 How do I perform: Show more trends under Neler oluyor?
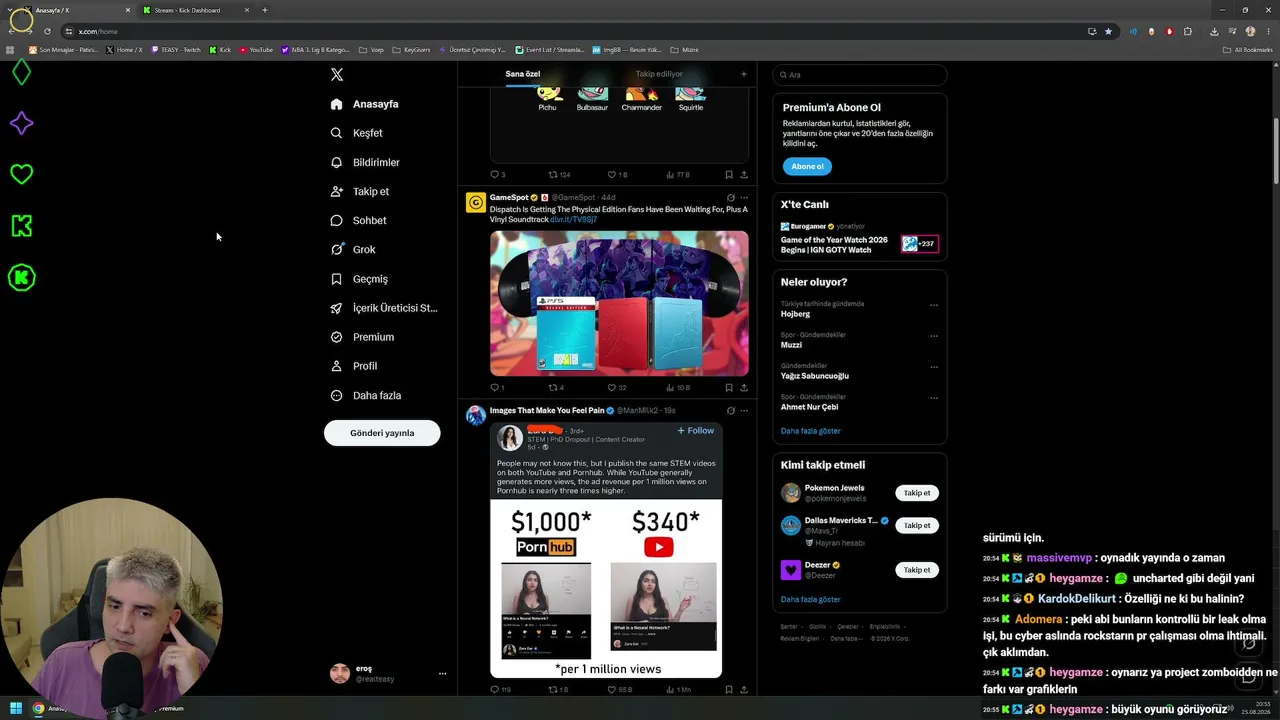click(810, 431)
